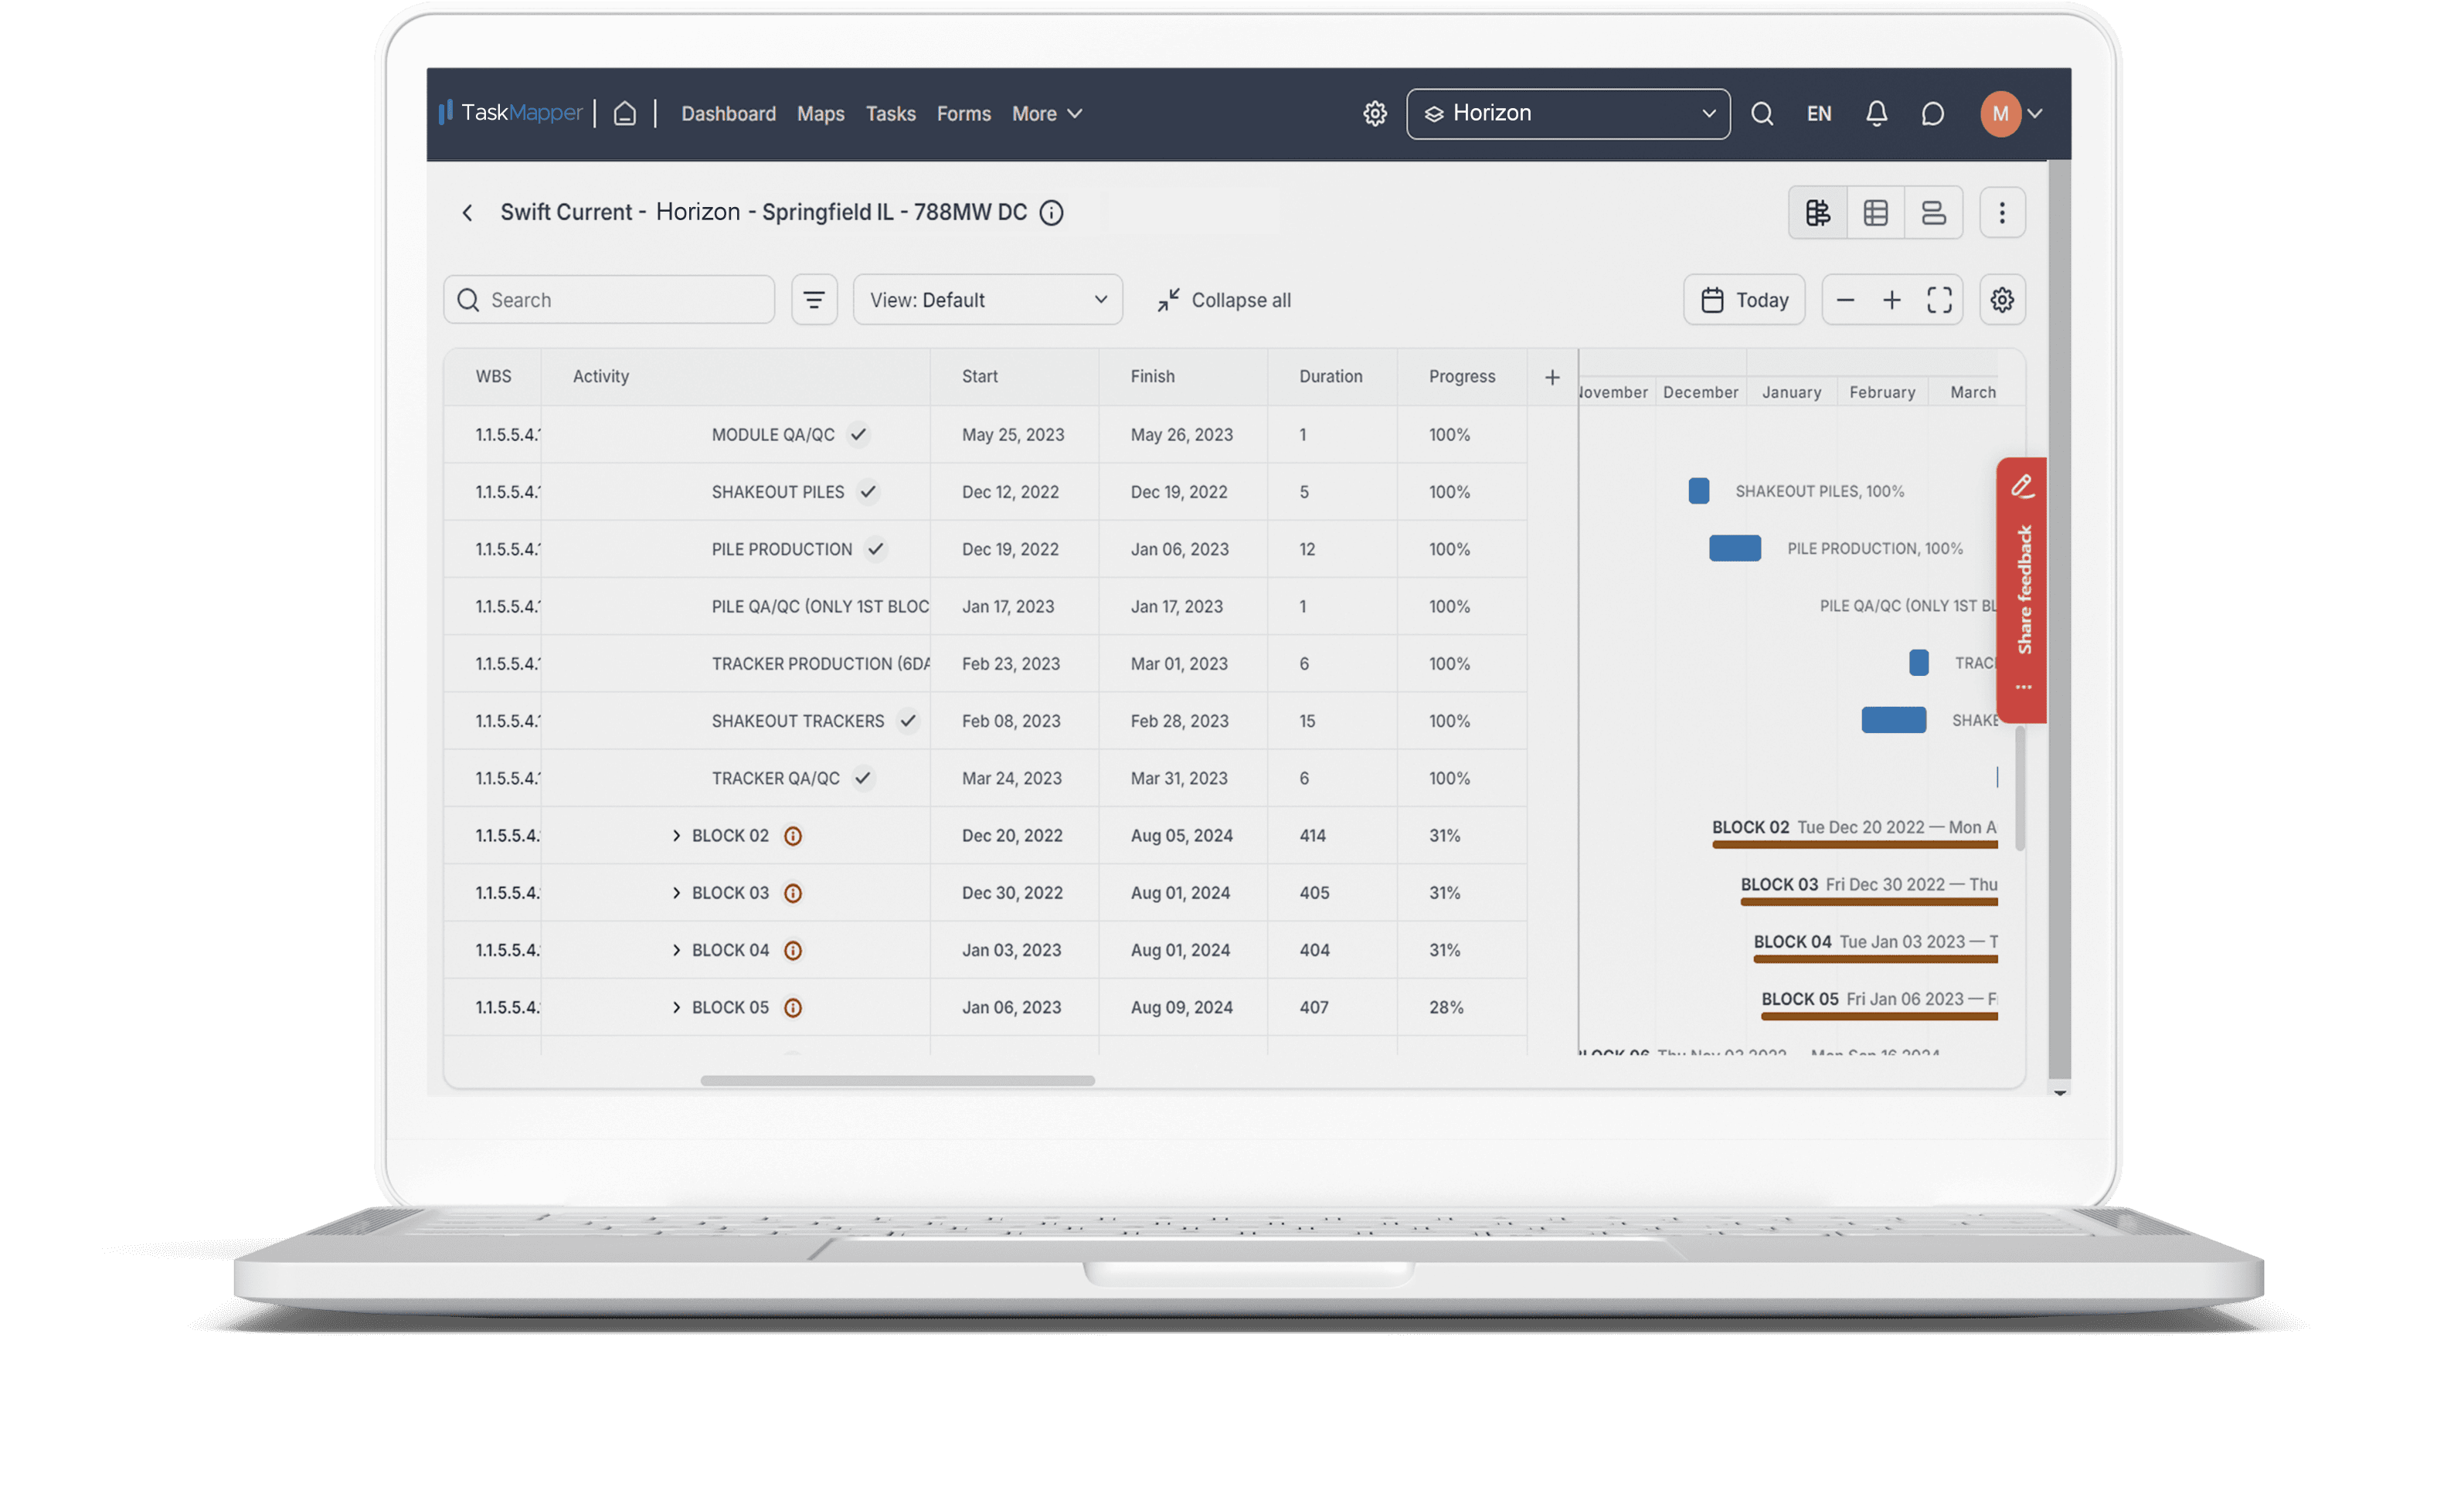Viewport: 2464px width, 1500px height.
Task: Select the list view icon
Action: tap(1931, 211)
